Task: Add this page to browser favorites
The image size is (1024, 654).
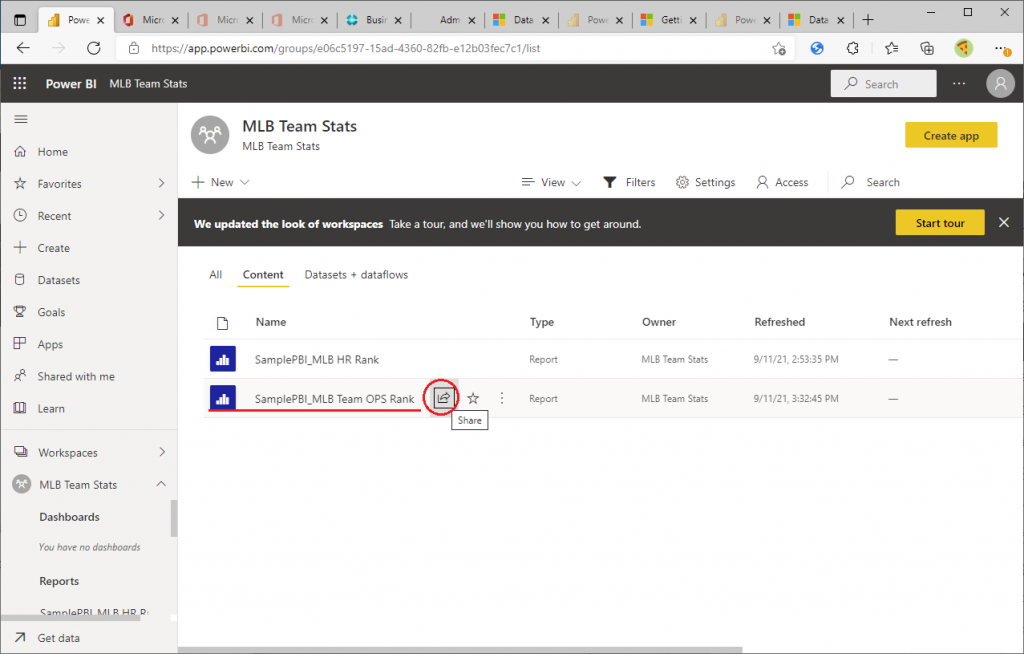Action: 778,48
